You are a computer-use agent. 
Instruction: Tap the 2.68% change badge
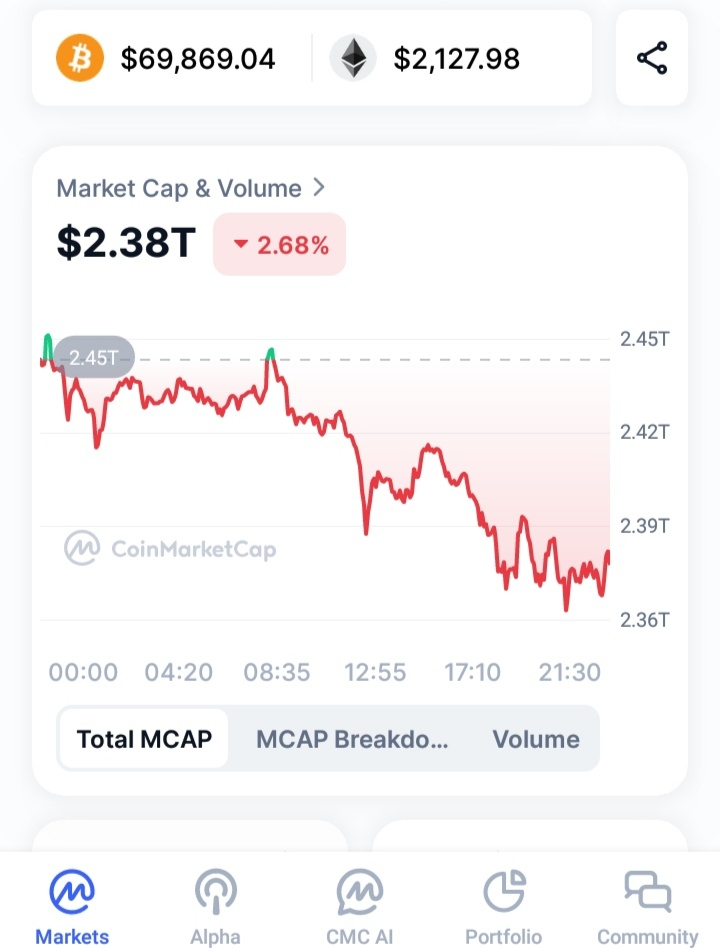[x=280, y=244]
